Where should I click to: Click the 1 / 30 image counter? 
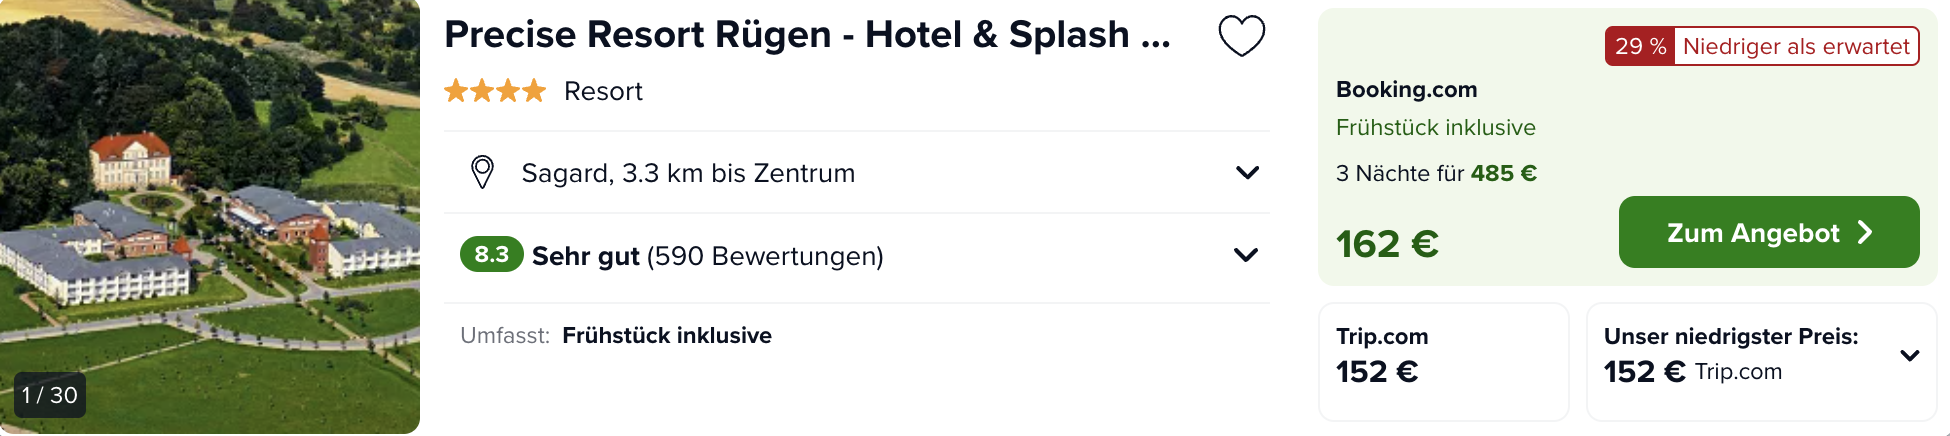(50, 395)
